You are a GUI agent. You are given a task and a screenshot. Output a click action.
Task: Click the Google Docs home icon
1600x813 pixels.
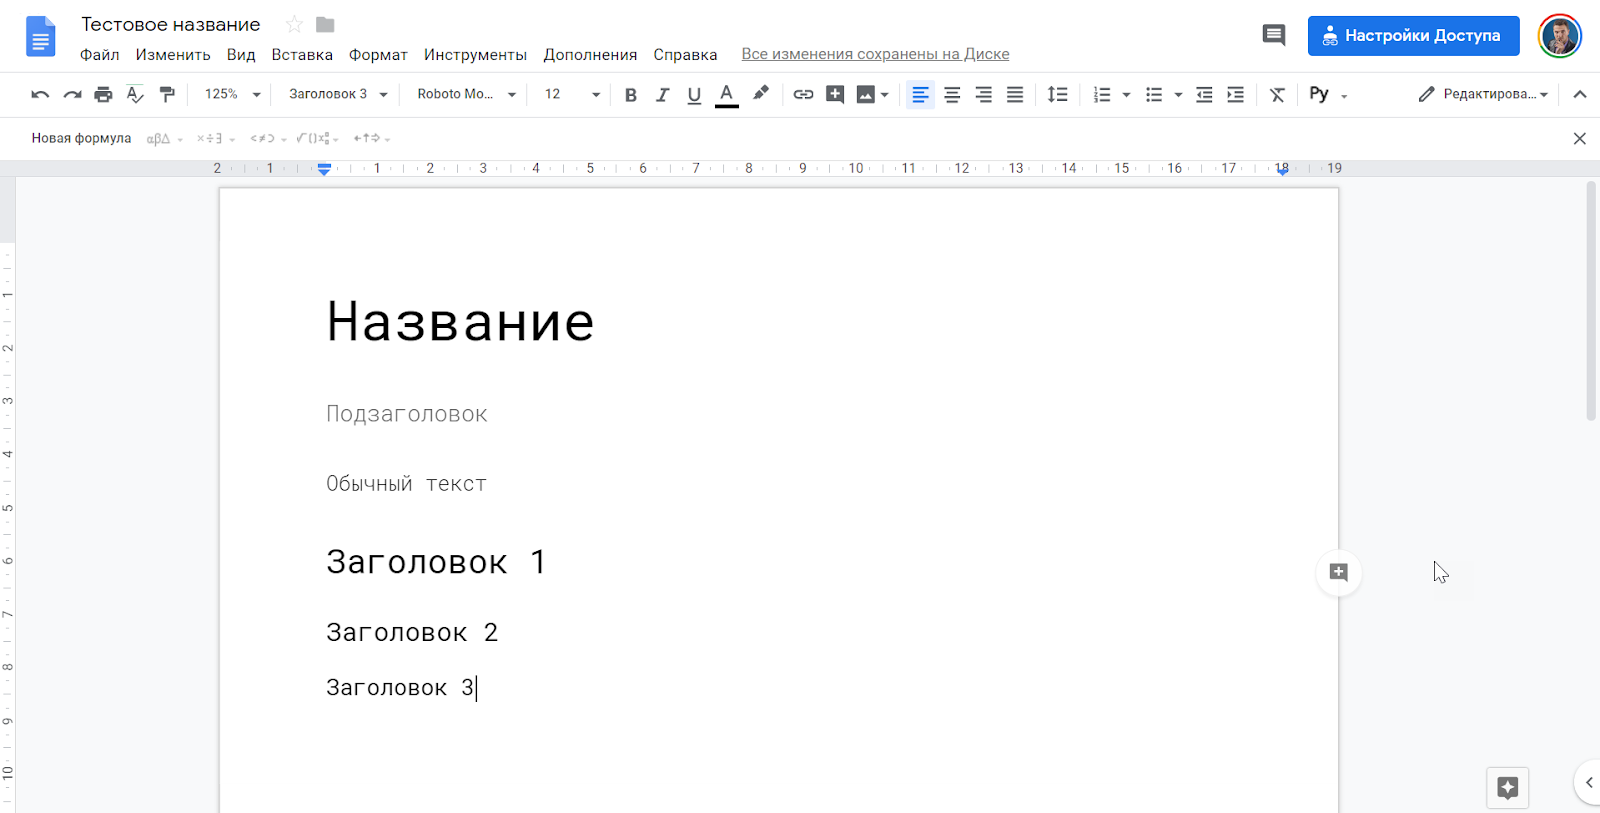[40, 37]
